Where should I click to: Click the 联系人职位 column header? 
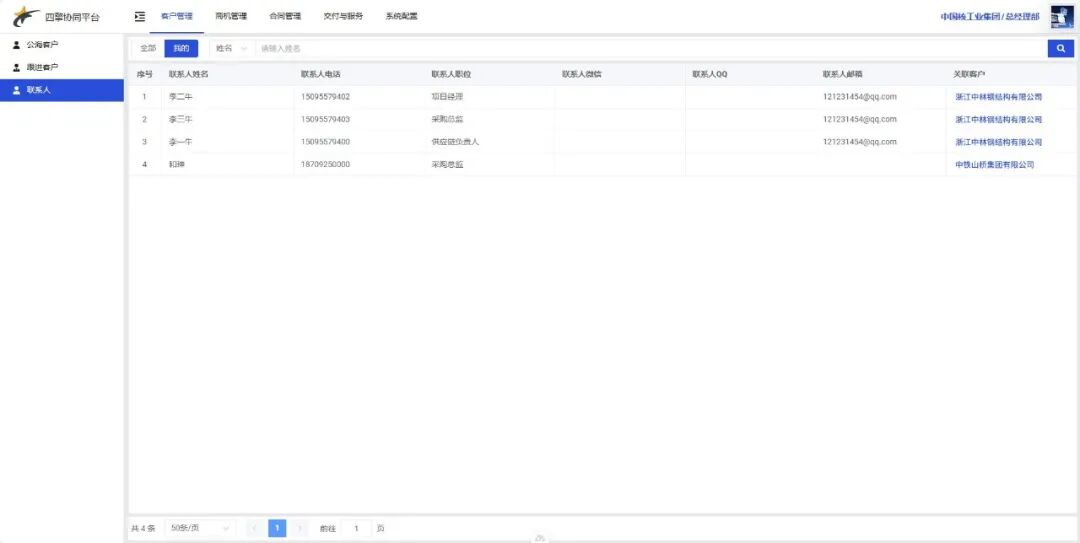pyautogui.click(x=451, y=74)
